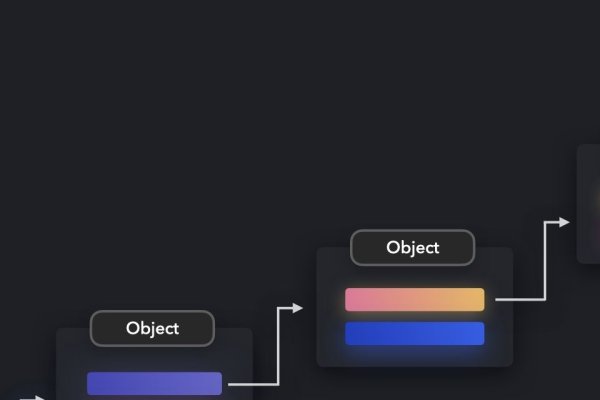Select the Object label above the purple bar

[x=152, y=328]
